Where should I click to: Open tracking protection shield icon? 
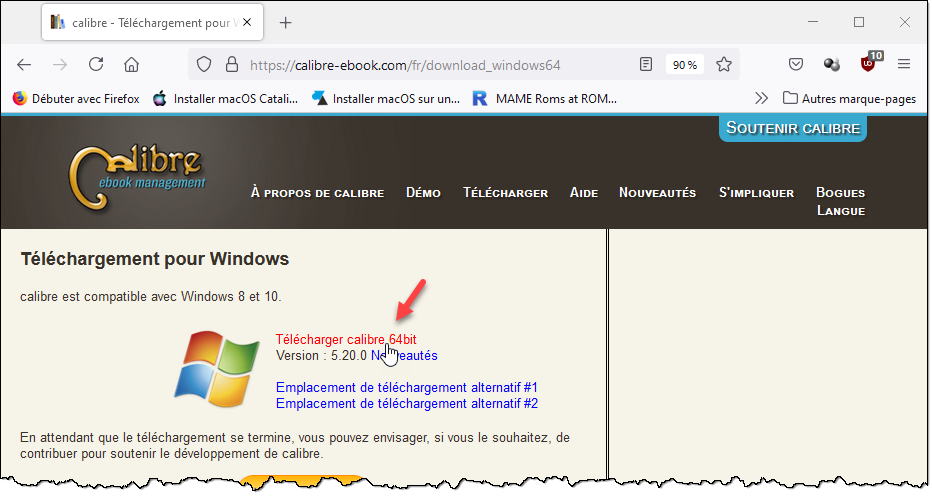point(204,64)
